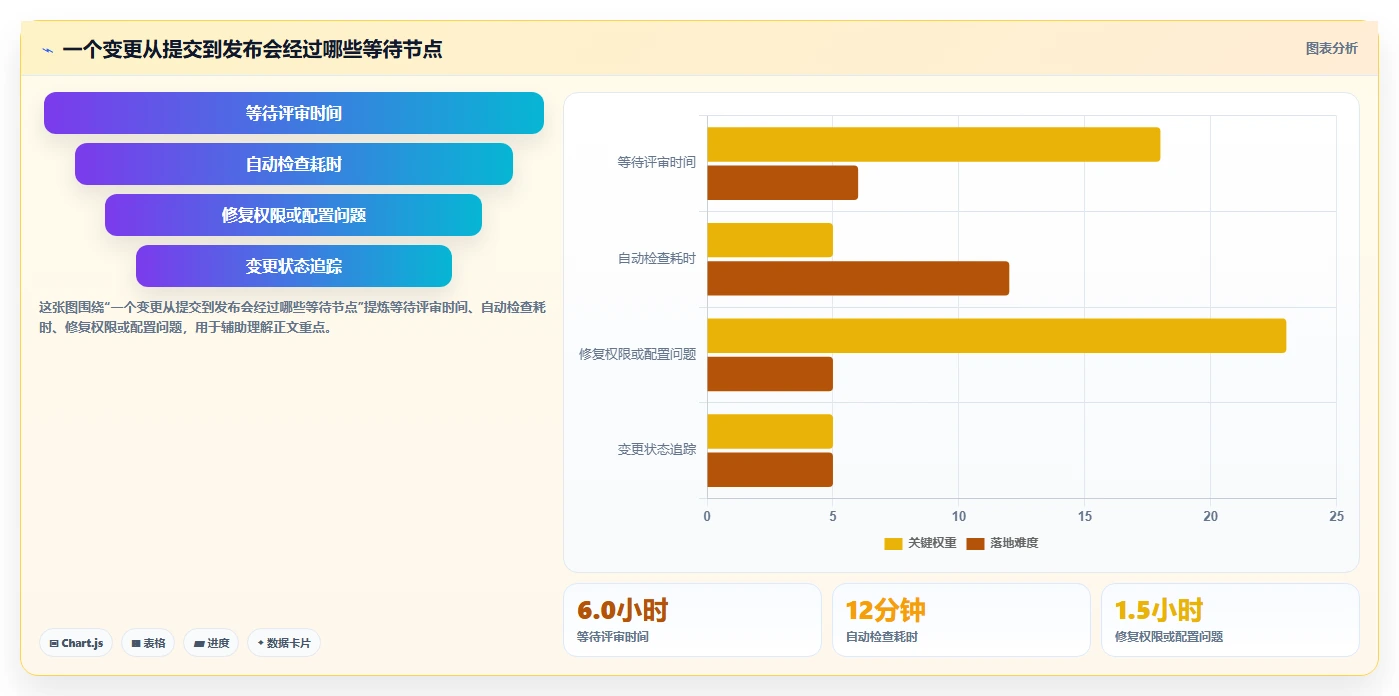Click the x-axis tick value 25
This screenshot has height=696, width=1399.
tap(1336, 516)
